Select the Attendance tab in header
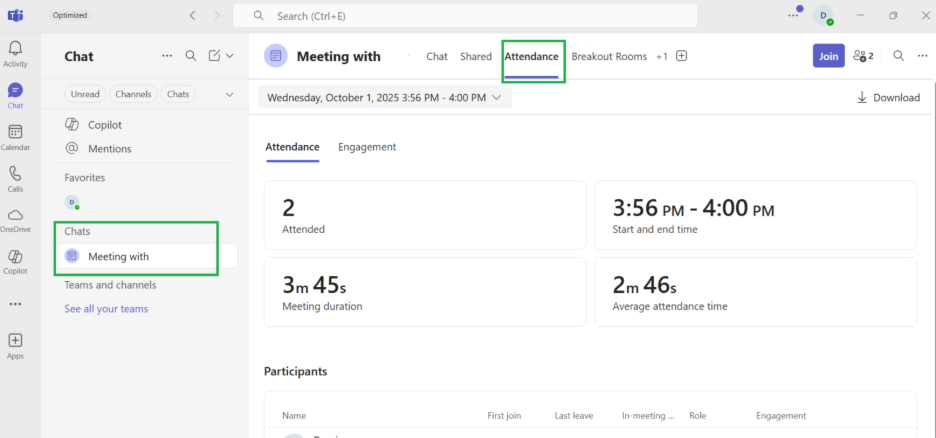This screenshot has height=438, width=936. point(531,57)
